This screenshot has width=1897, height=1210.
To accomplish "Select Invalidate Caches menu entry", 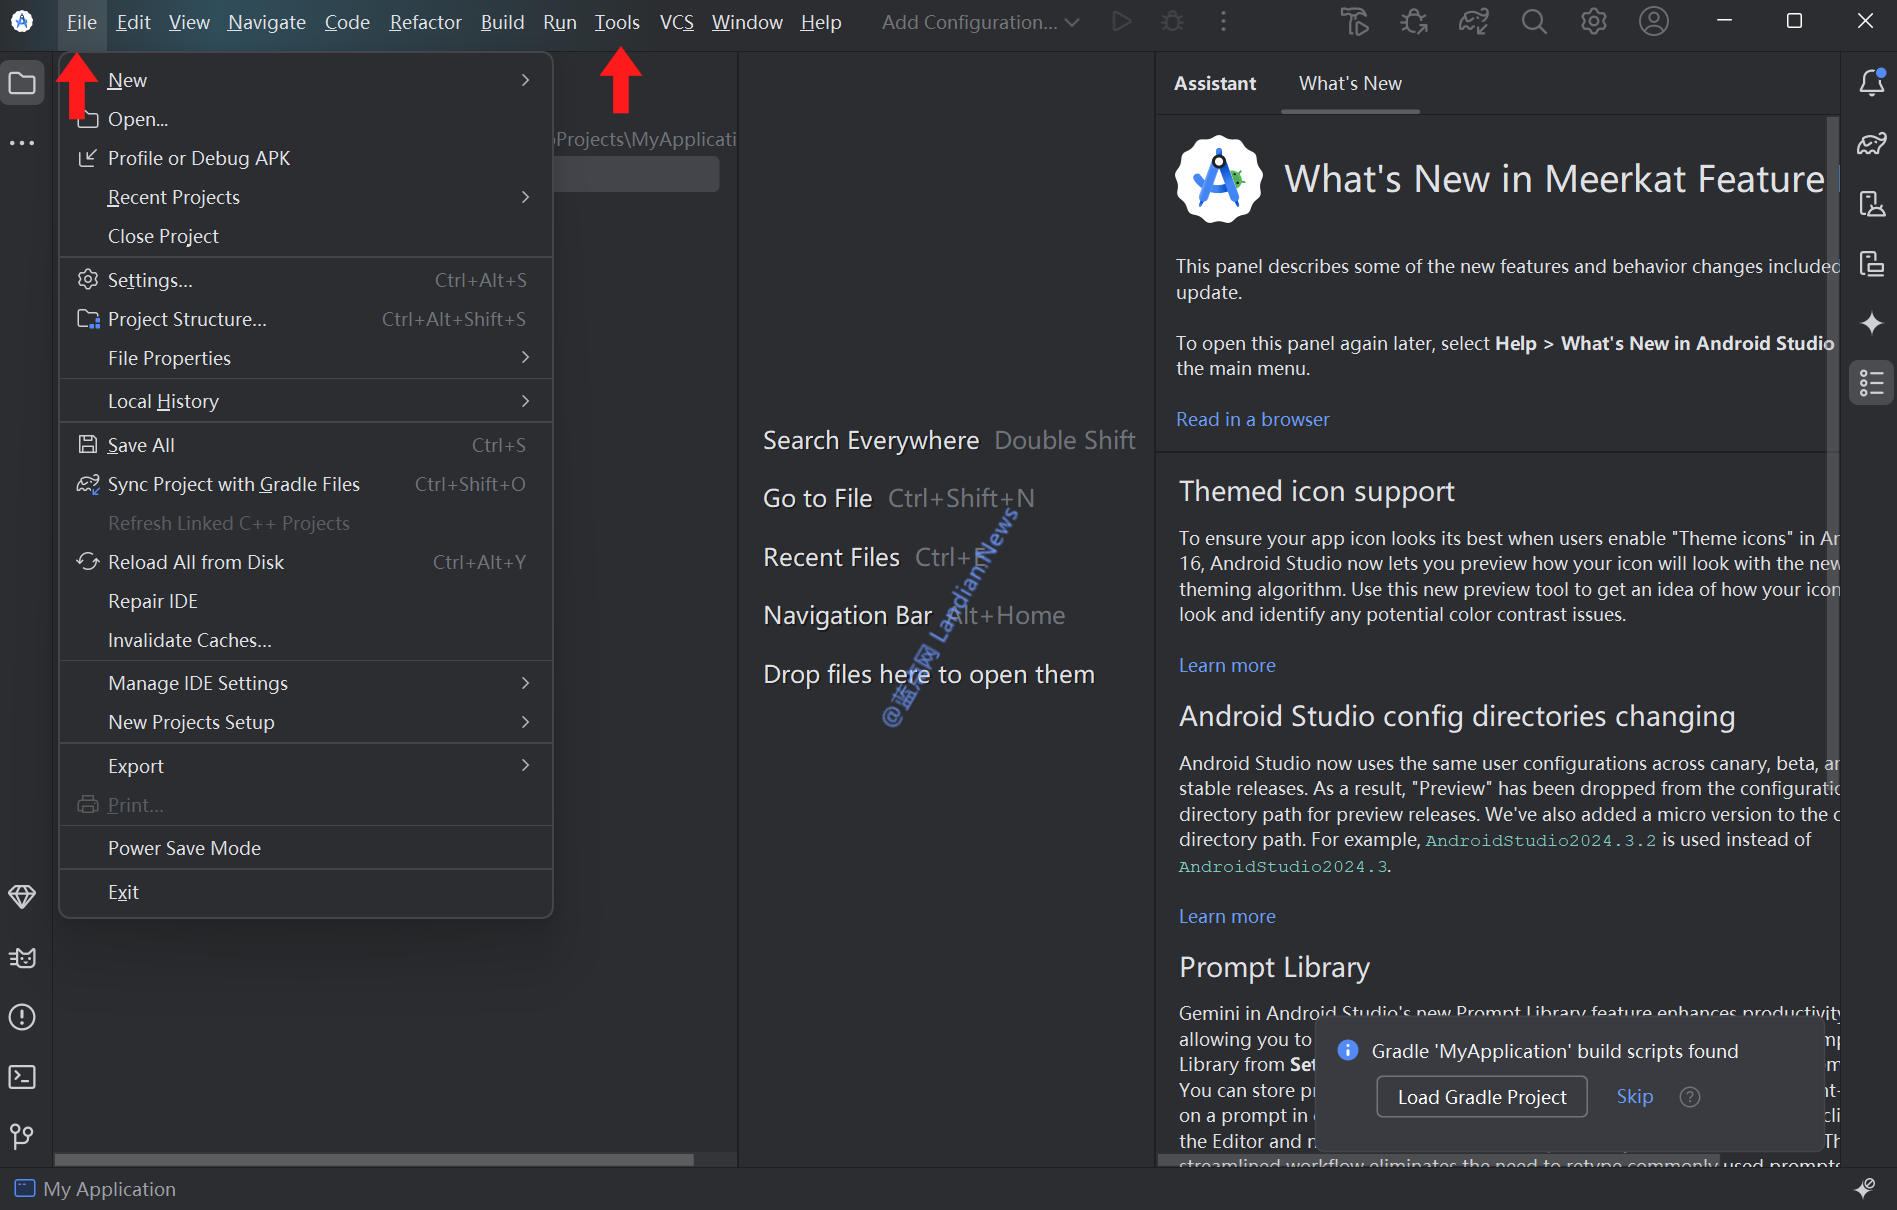I will (190, 640).
